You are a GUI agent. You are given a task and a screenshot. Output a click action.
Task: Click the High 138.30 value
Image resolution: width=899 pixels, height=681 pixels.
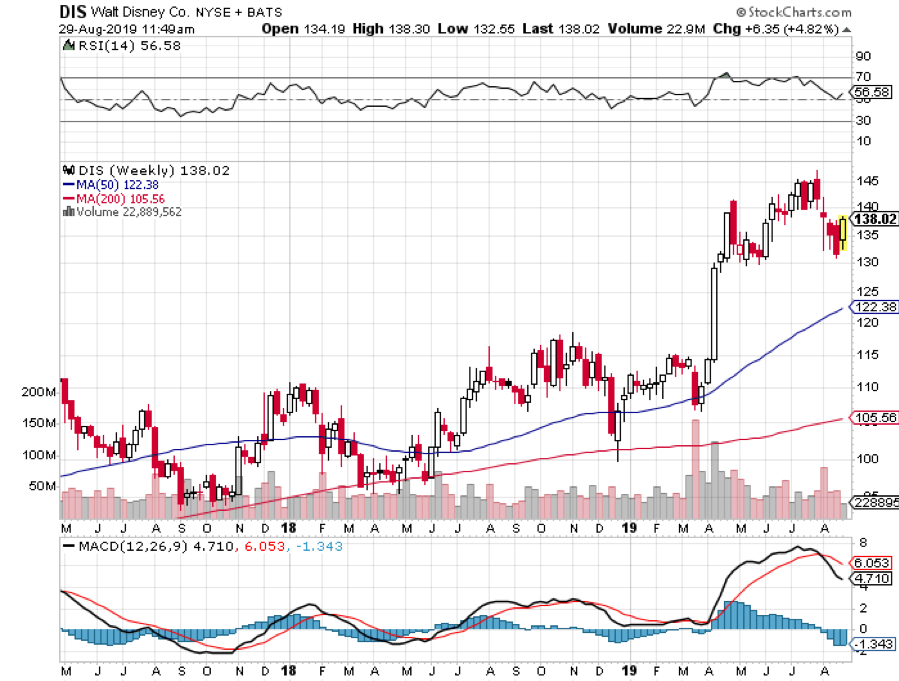pyautogui.click(x=391, y=29)
